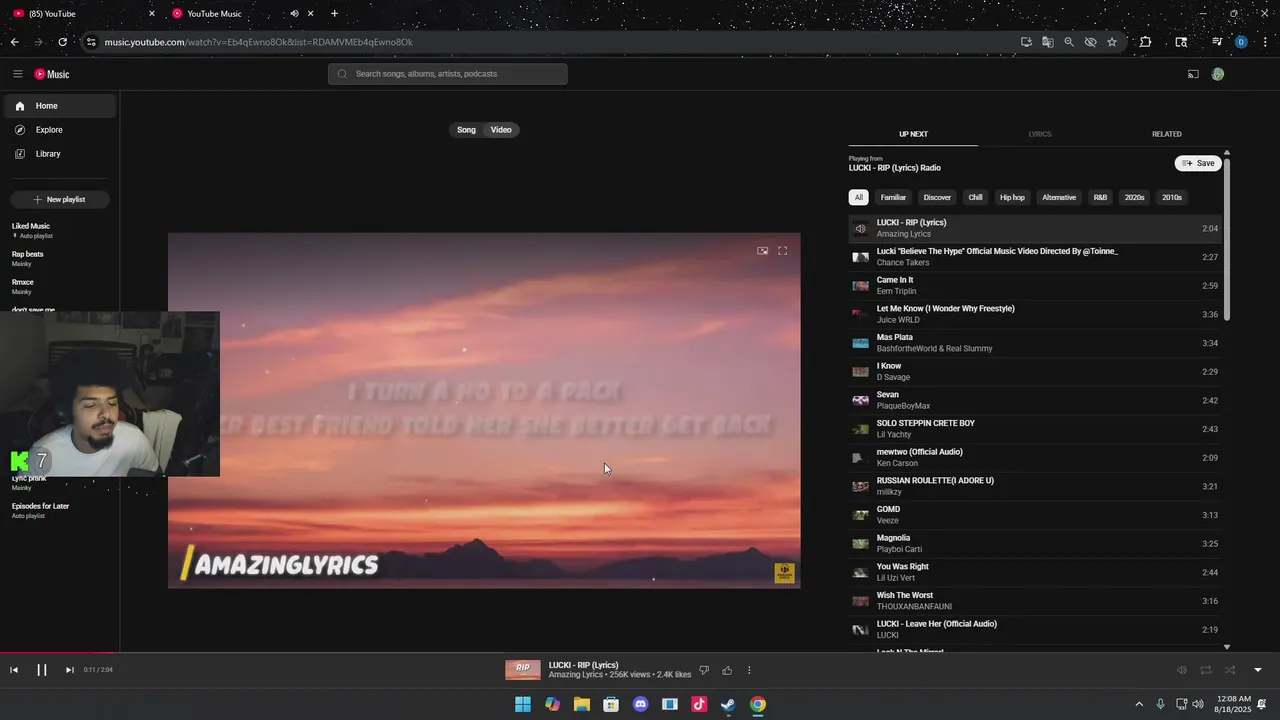
Task: Toggle repeat mode
Action: point(1206,670)
